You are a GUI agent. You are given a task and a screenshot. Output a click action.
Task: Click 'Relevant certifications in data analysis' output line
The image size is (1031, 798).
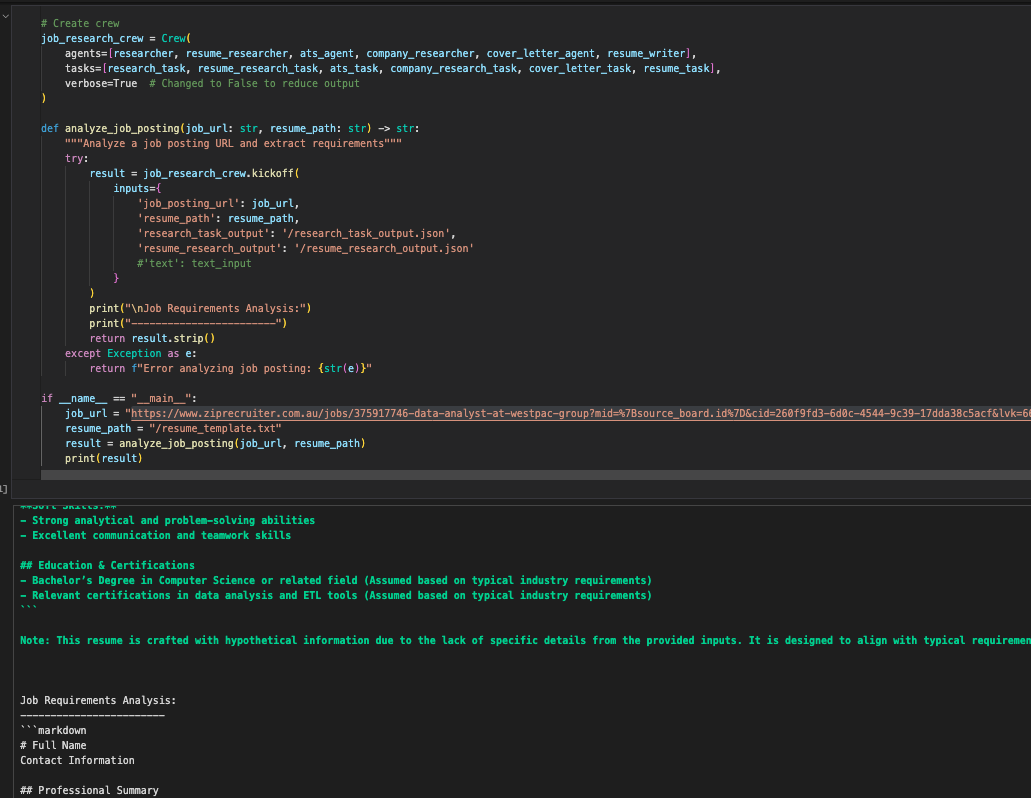[335, 596]
